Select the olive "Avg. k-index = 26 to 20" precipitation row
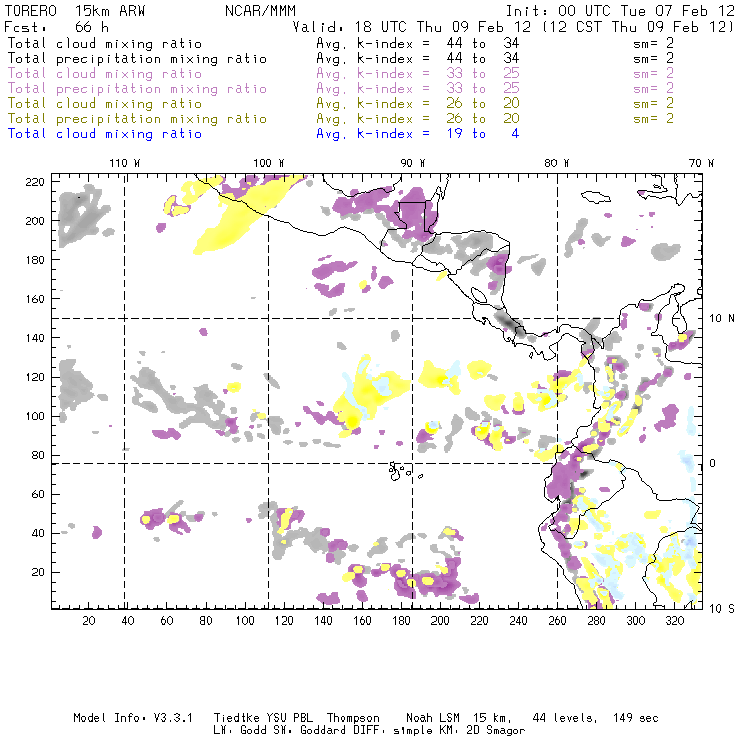The height and width of the screenshot is (740, 740). coord(418,118)
